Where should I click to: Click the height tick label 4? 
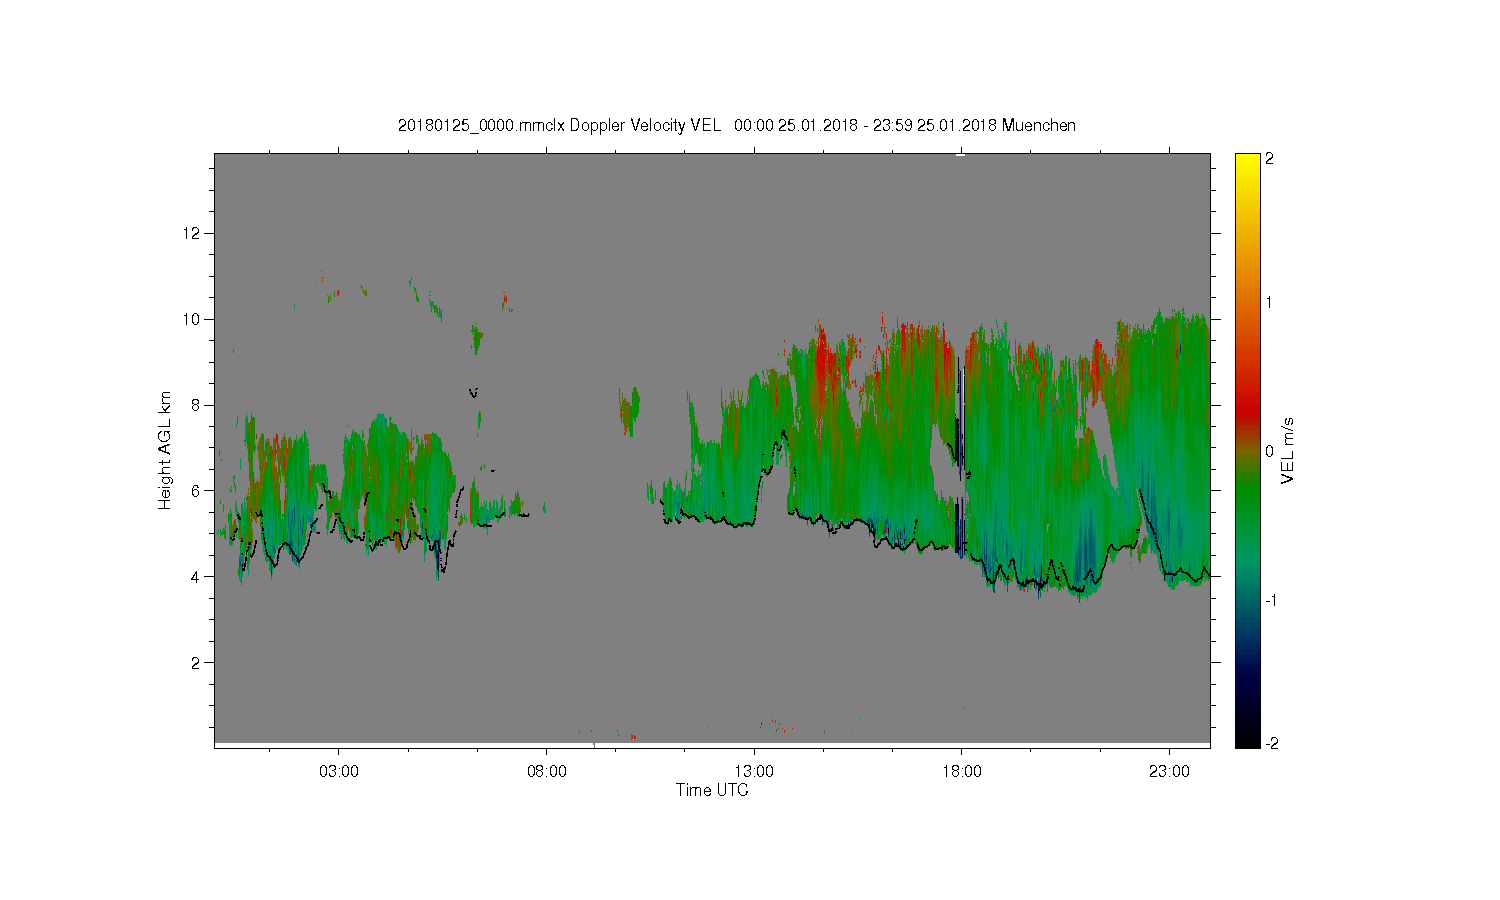tap(196, 576)
